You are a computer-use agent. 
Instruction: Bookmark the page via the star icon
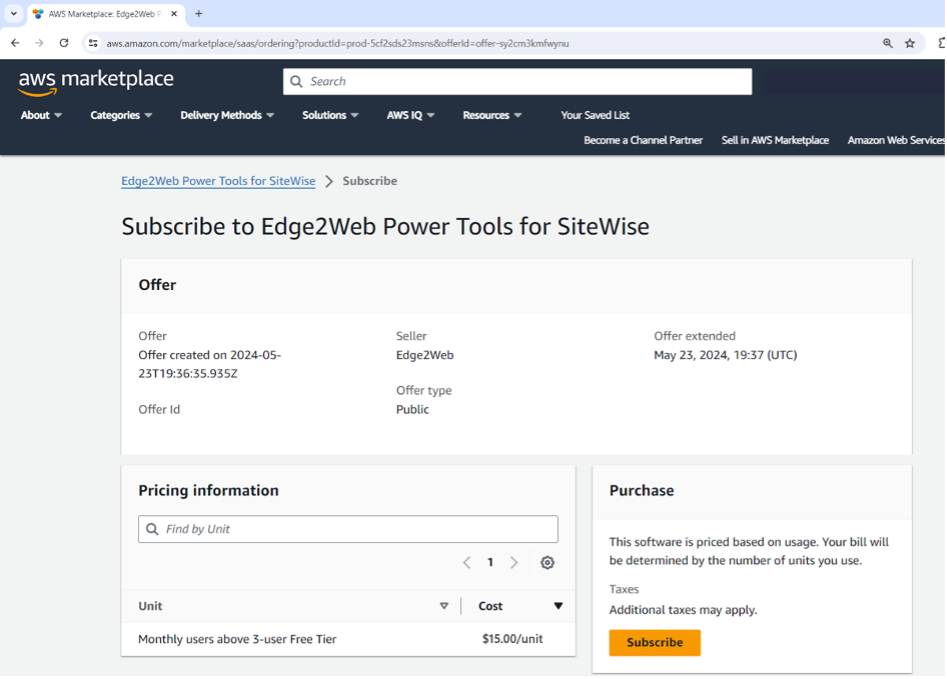point(910,44)
